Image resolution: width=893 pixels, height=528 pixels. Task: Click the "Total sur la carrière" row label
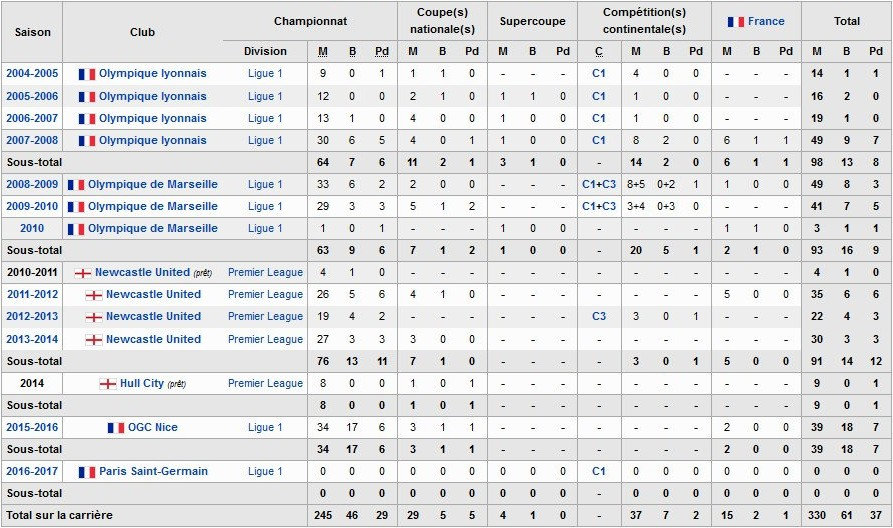coord(60,515)
